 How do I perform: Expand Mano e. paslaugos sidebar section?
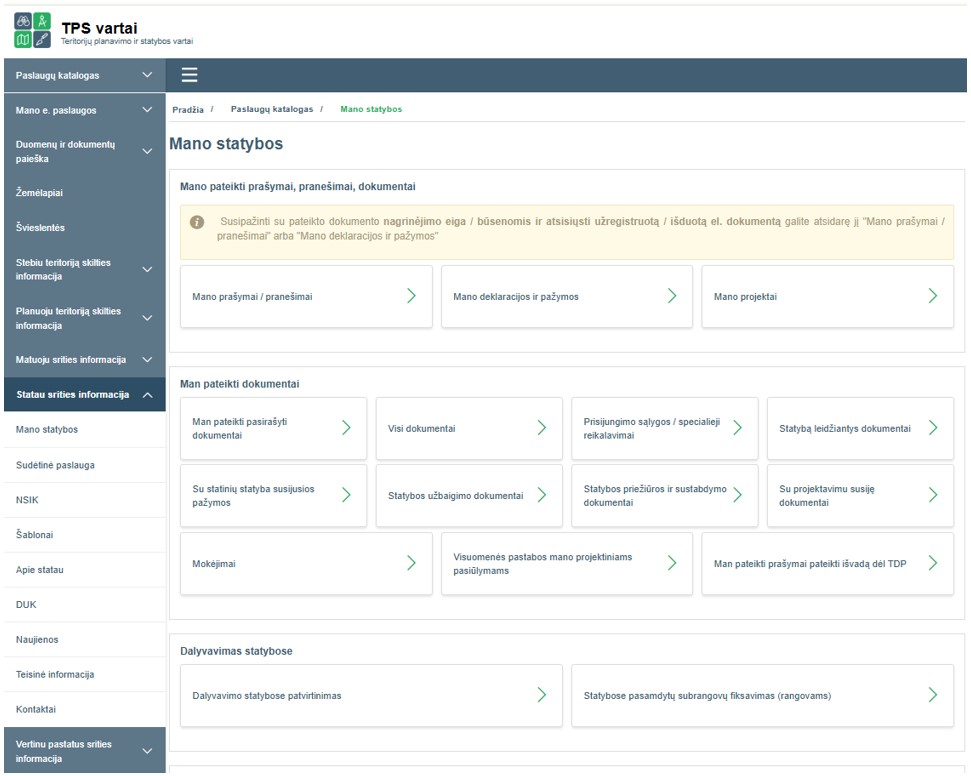pos(147,110)
